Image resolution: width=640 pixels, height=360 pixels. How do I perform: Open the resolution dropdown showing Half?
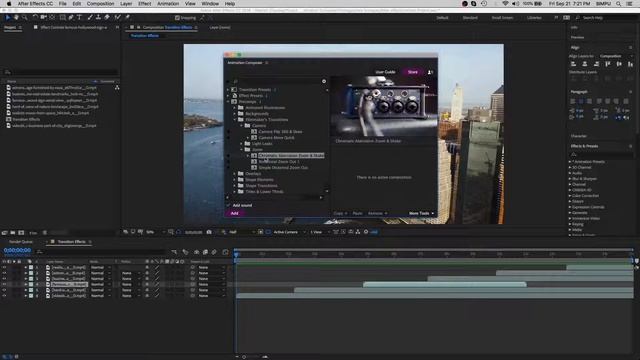241,232
